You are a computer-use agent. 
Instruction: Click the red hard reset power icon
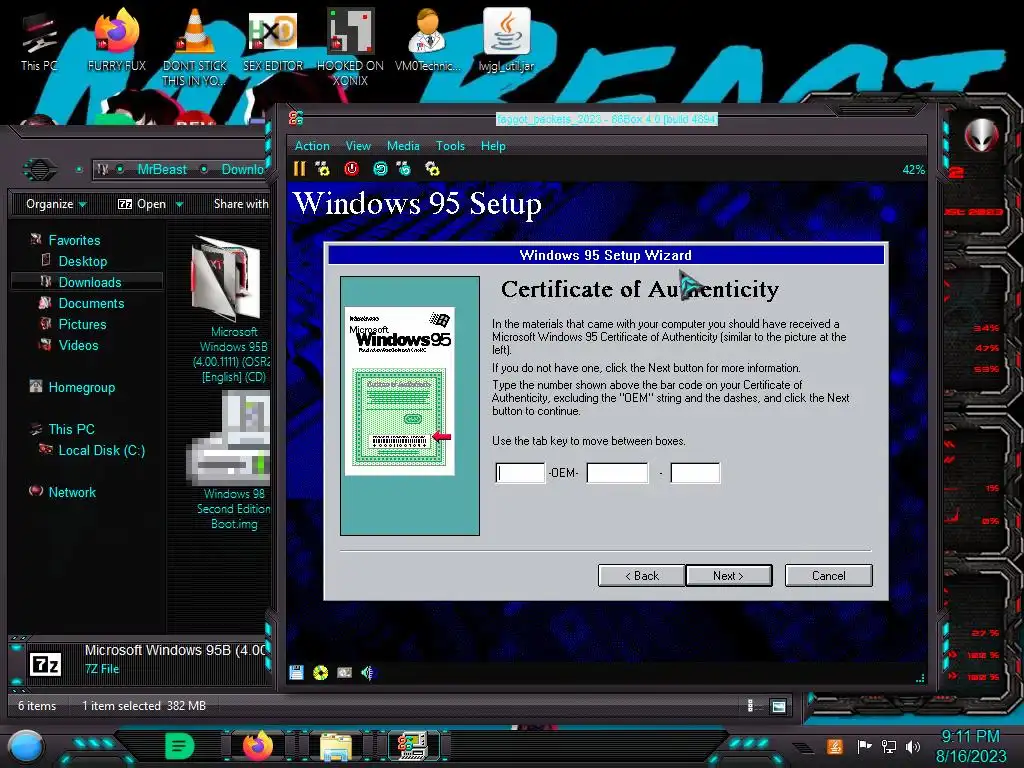351,169
